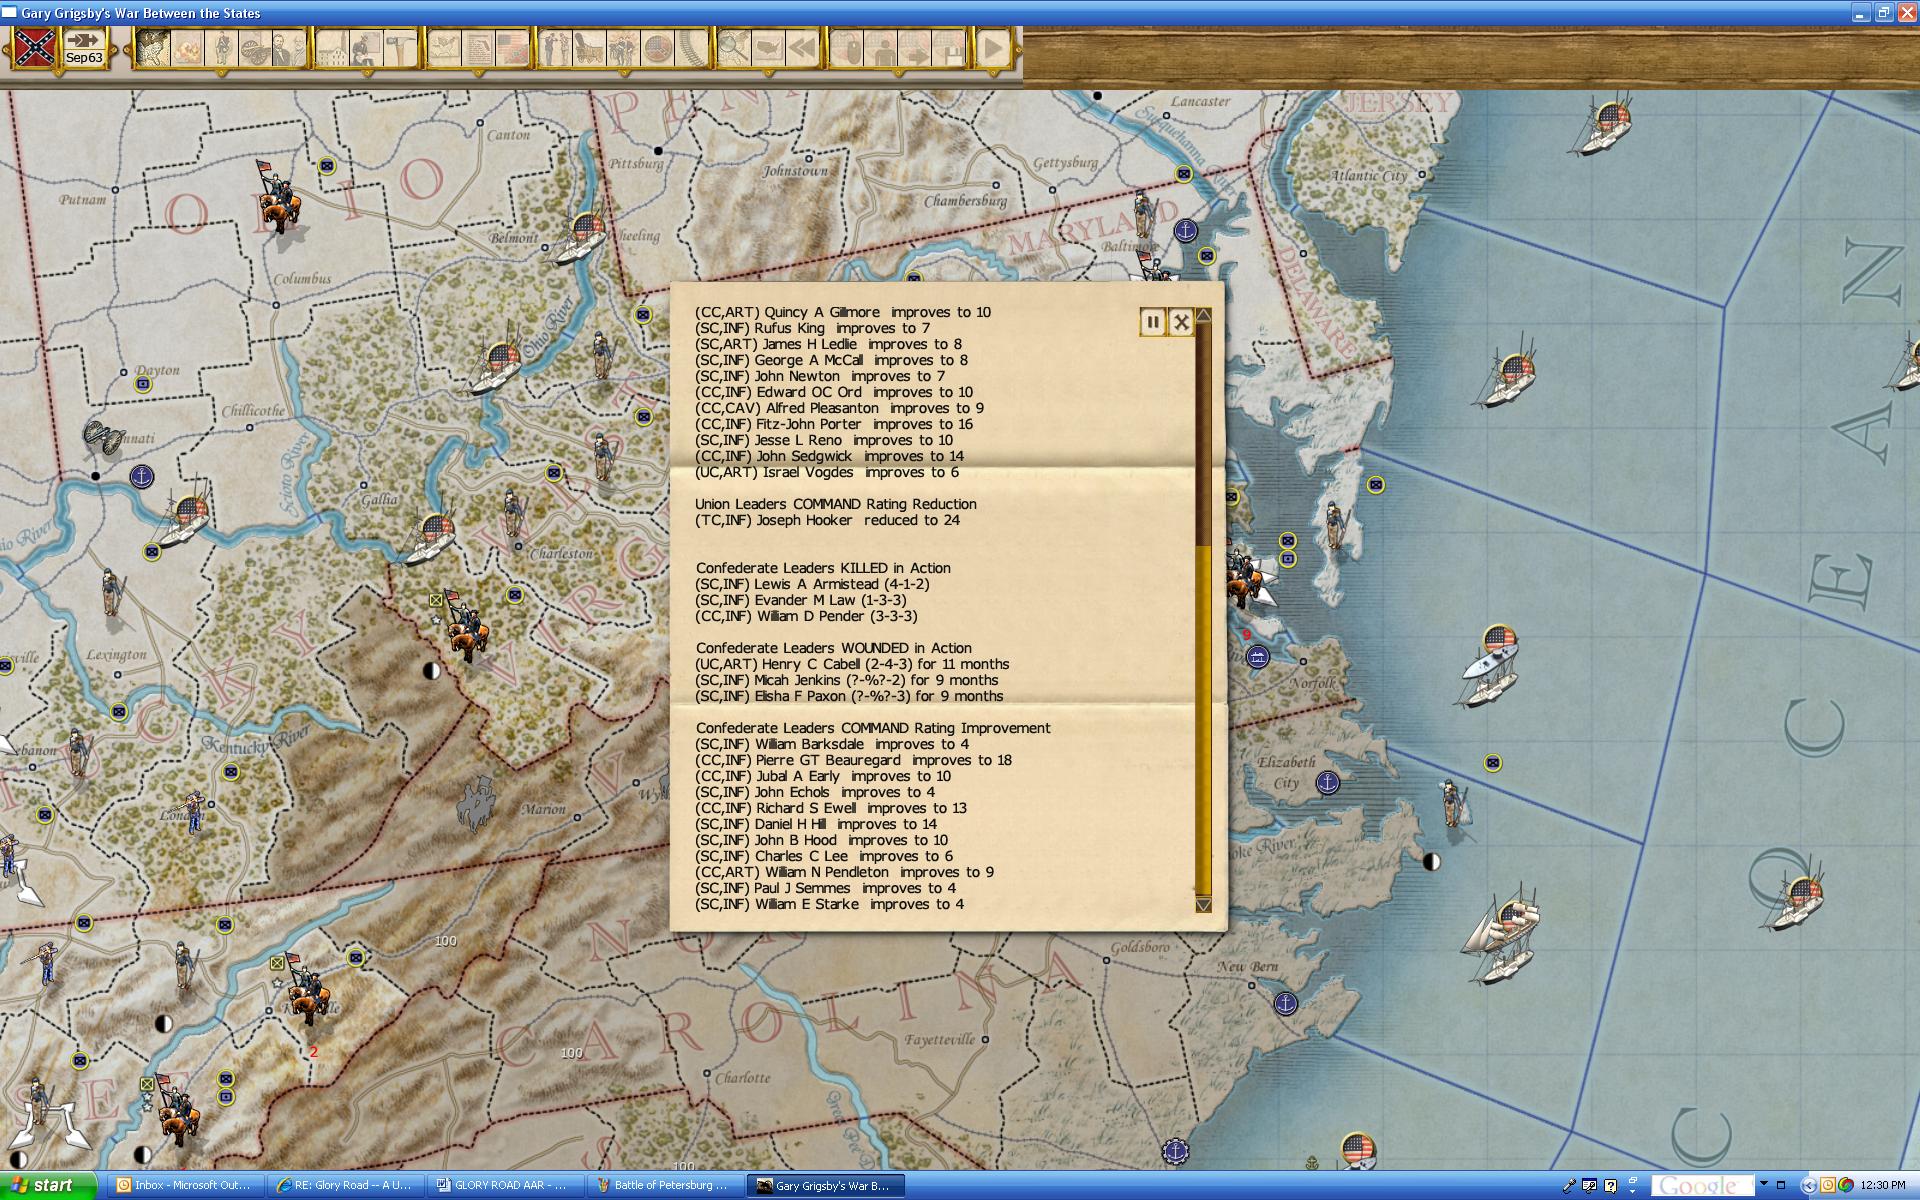Viewport: 1920px width, 1200px height.
Task: Click 'Pierre GT Beauregard improves to 18' line
Action: click(853, 760)
